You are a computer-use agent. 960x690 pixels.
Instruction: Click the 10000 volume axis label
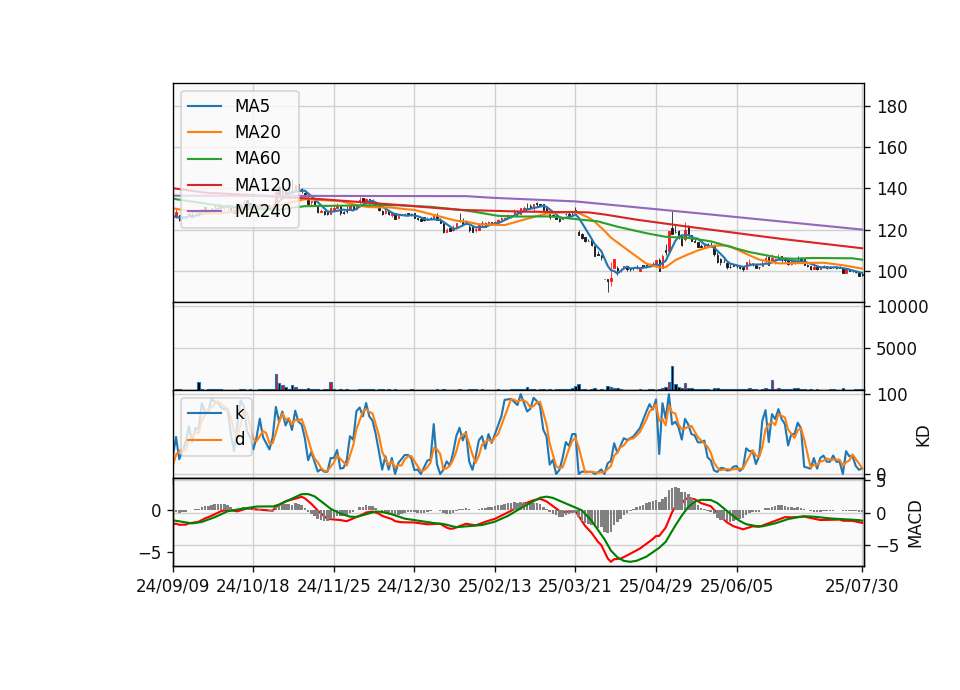(x=902, y=307)
